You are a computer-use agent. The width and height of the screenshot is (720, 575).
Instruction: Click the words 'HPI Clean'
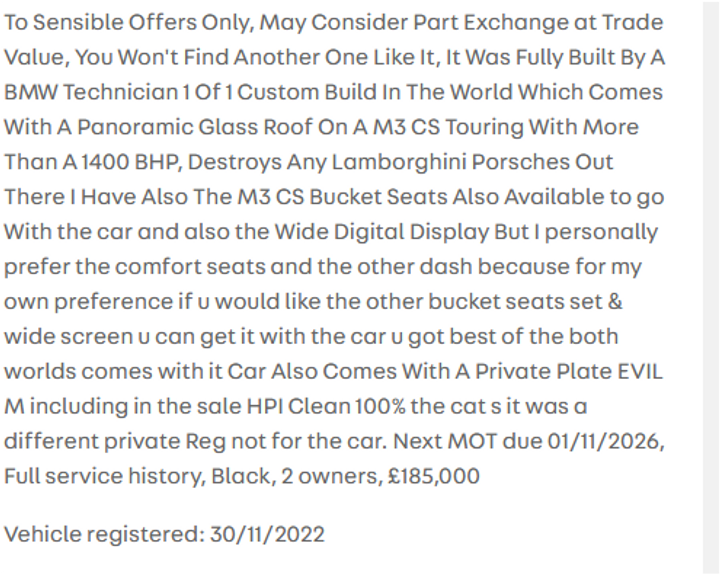coord(299,406)
